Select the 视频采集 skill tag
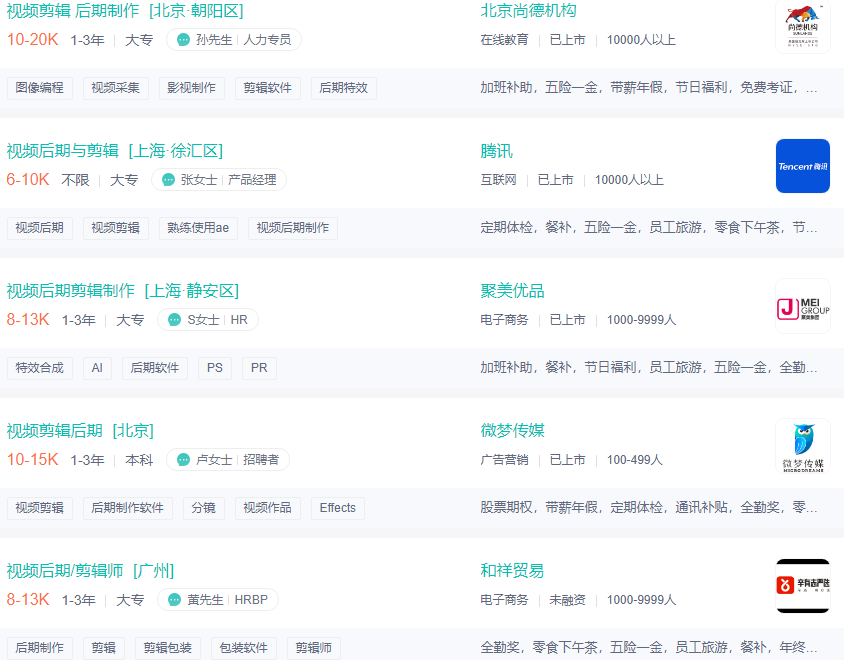 [x=116, y=88]
